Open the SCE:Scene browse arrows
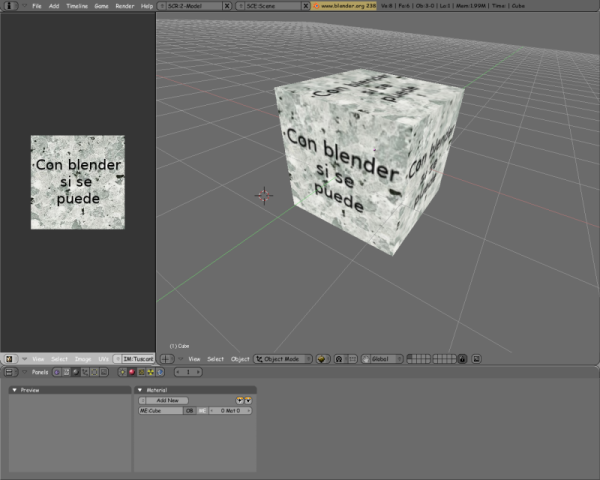The width and height of the screenshot is (600, 480). tap(241, 6)
